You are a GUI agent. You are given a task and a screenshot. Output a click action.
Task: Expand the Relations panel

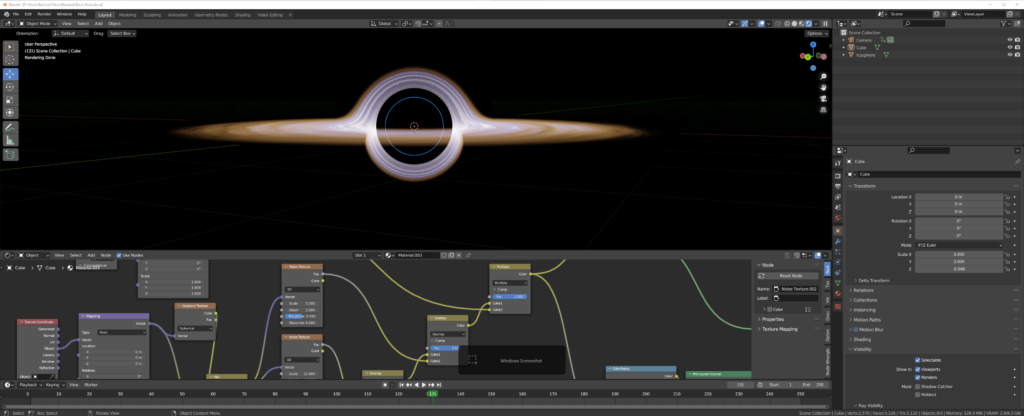pos(866,291)
